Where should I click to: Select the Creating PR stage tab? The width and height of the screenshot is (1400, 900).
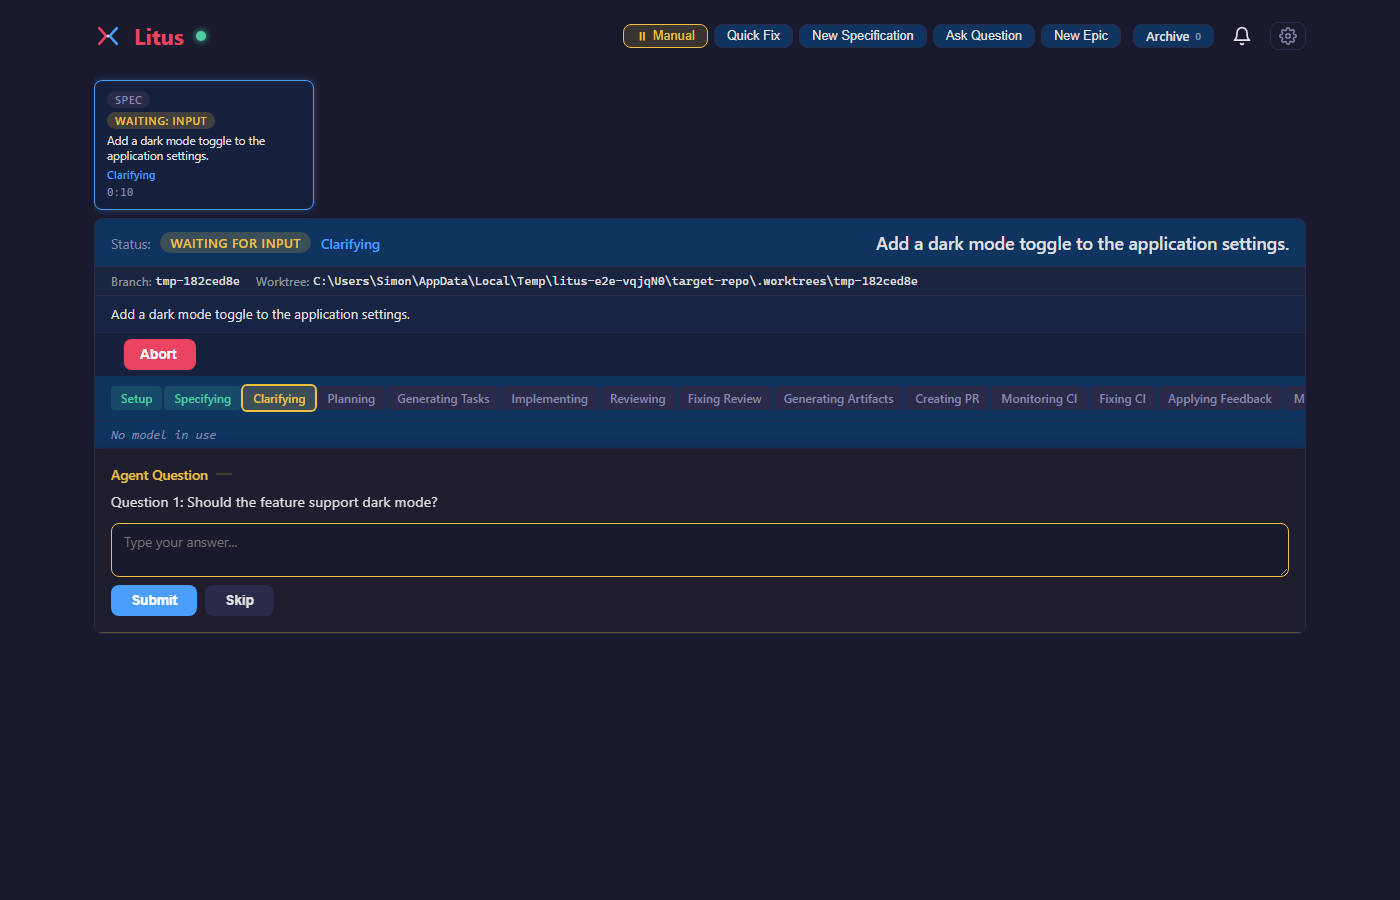click(x=947, y=398)
